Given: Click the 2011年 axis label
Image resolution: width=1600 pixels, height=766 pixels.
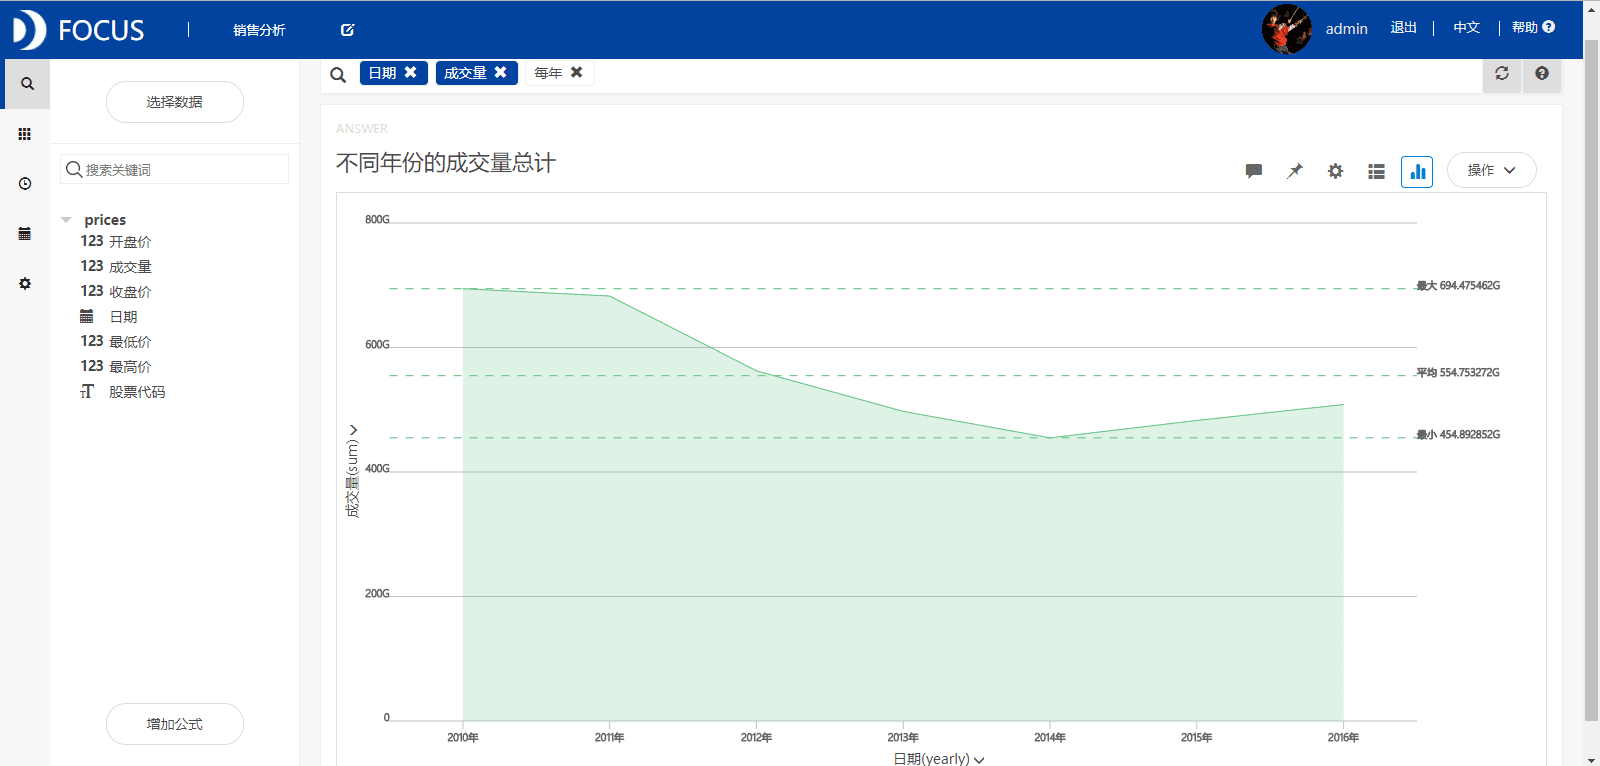Looking at the screenshot, I should [610, 738].
